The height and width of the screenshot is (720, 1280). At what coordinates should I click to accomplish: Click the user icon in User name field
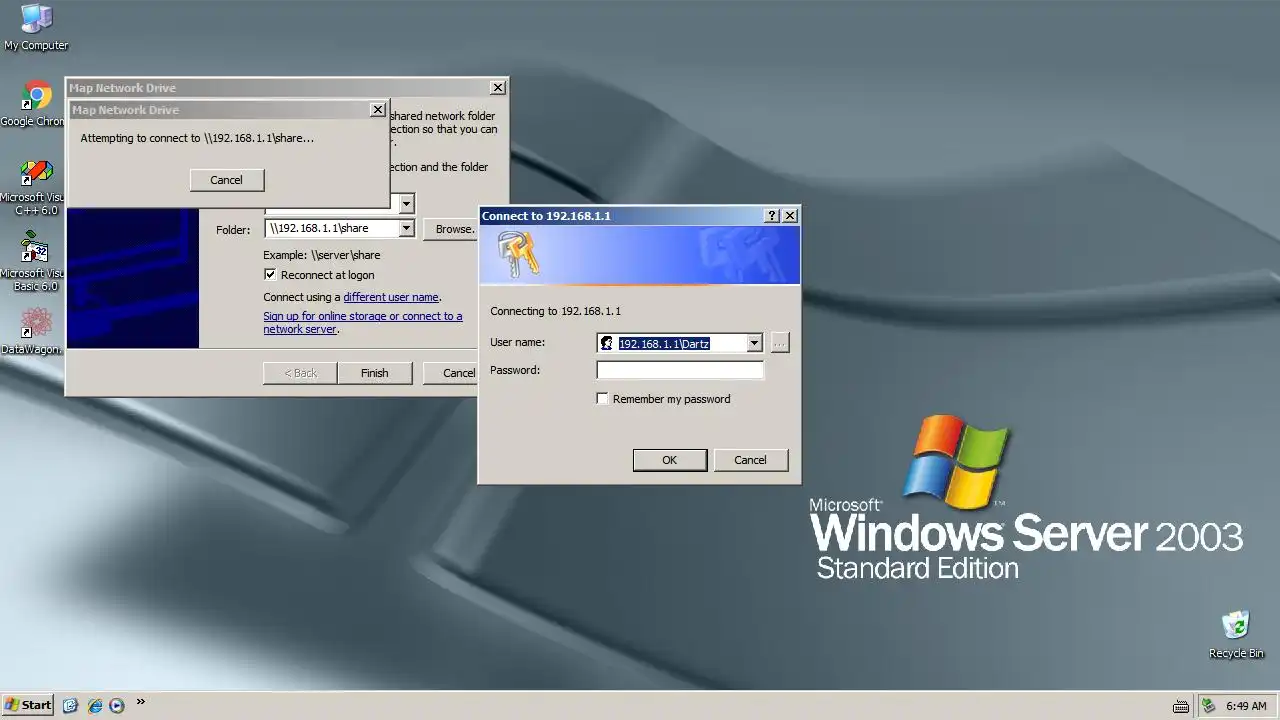[x=606, y=343]
